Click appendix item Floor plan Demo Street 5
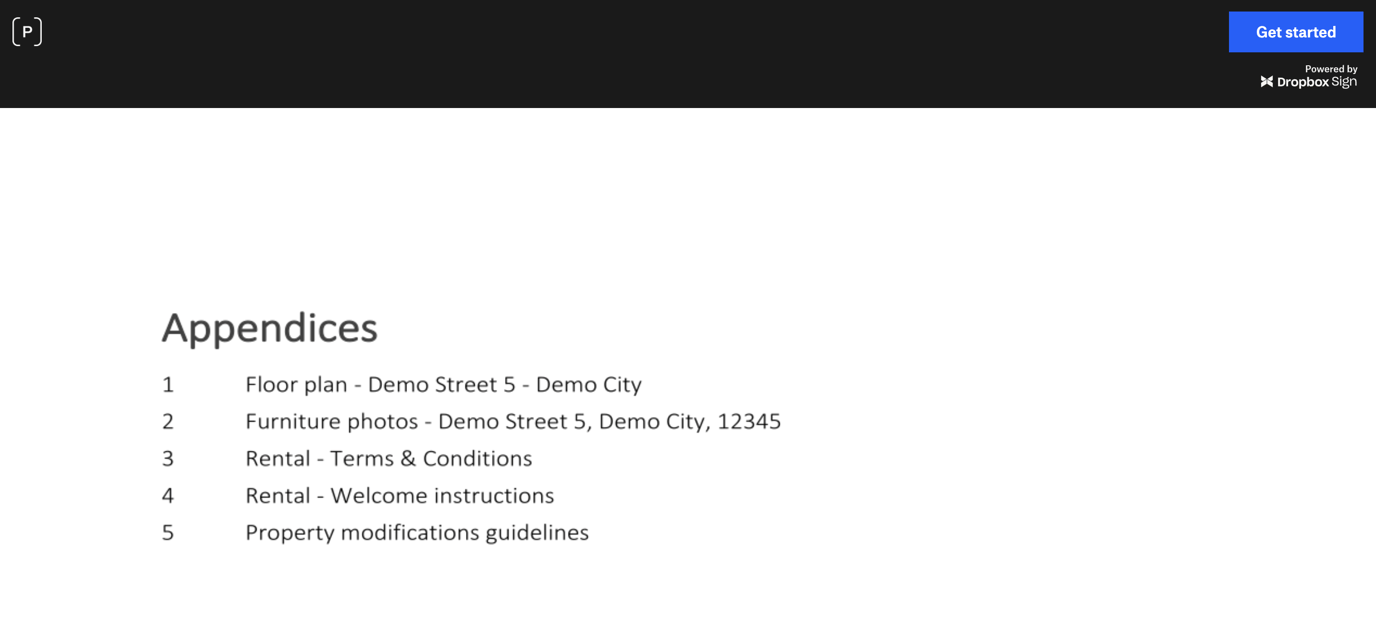1376x627 pixels. pos(443,384)
